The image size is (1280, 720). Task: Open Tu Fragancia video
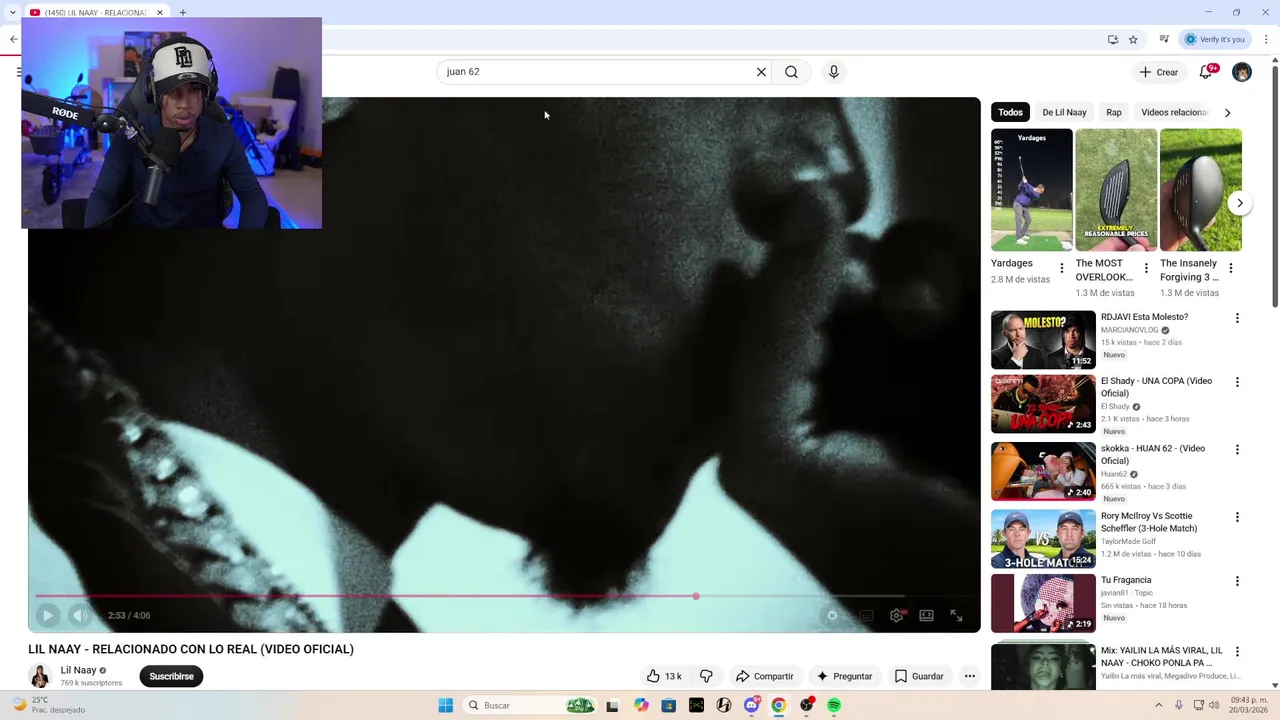click(1043, 603)
